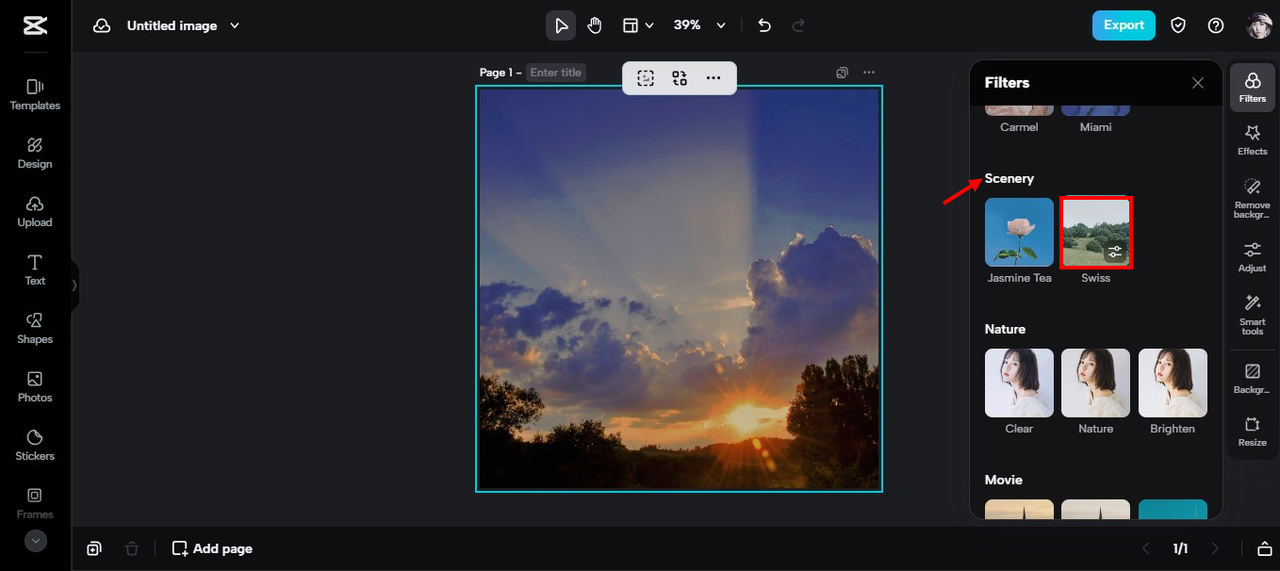Open the Resize tool
Viewport: 1280px width, 571px height.
pos(1253,432)
